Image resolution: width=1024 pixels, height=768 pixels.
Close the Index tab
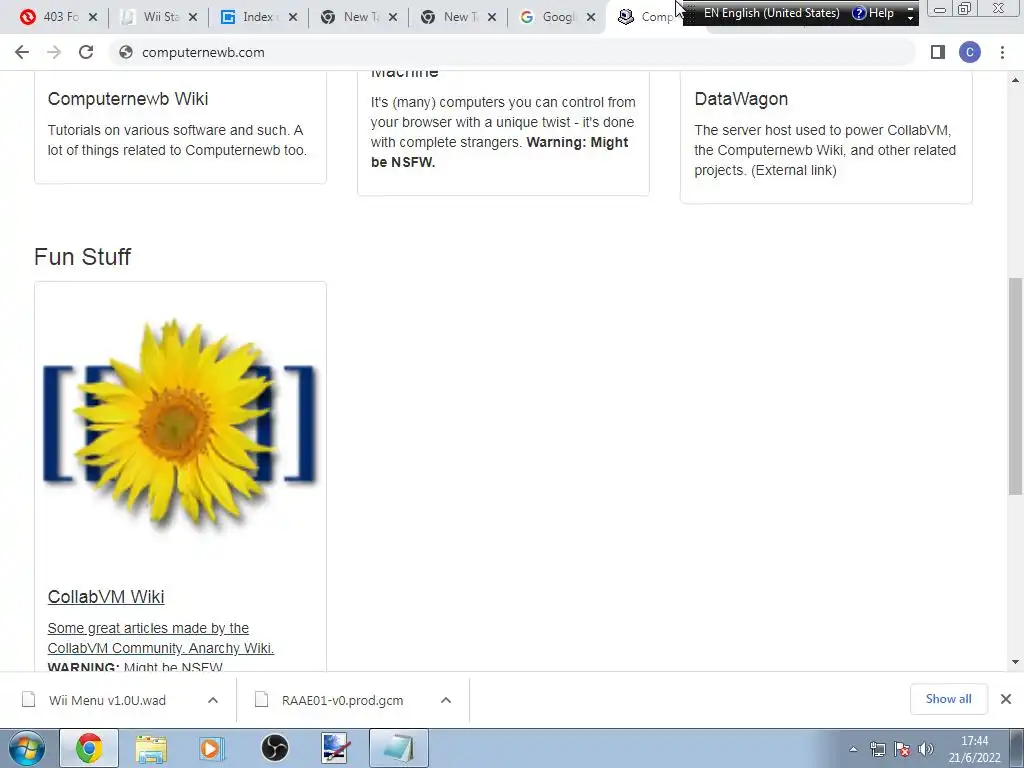[x=293, y=18]
